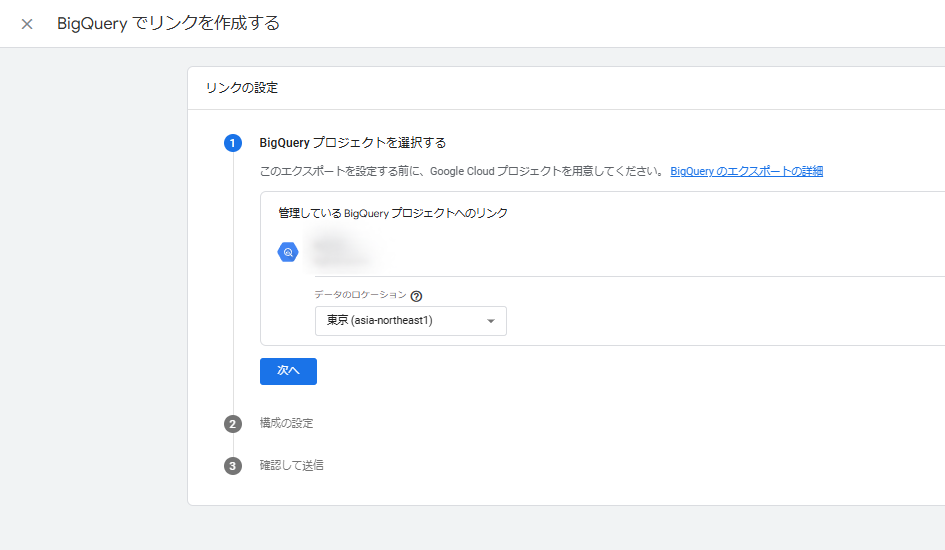This screenshot has width=945, height=550.
Task: Open the 東京 (asia-northeast1) location dropdown
Action: (x=410, y=320)
